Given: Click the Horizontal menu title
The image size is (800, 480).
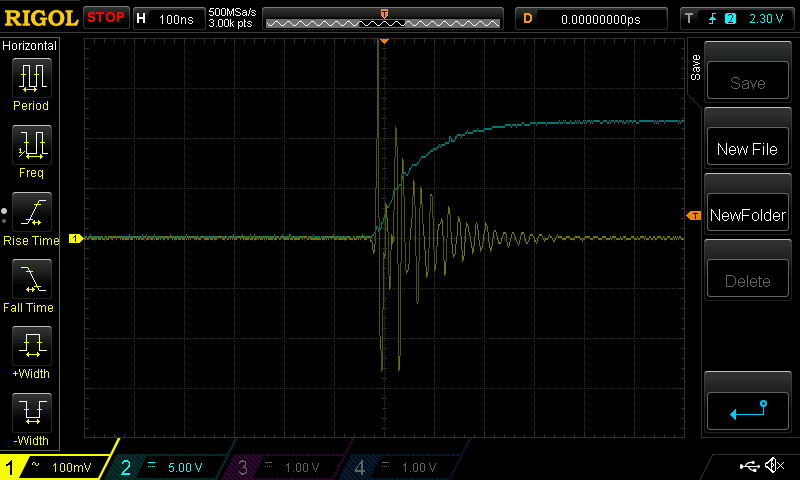Looking at the screenshot, I should [x=30, y=46].
